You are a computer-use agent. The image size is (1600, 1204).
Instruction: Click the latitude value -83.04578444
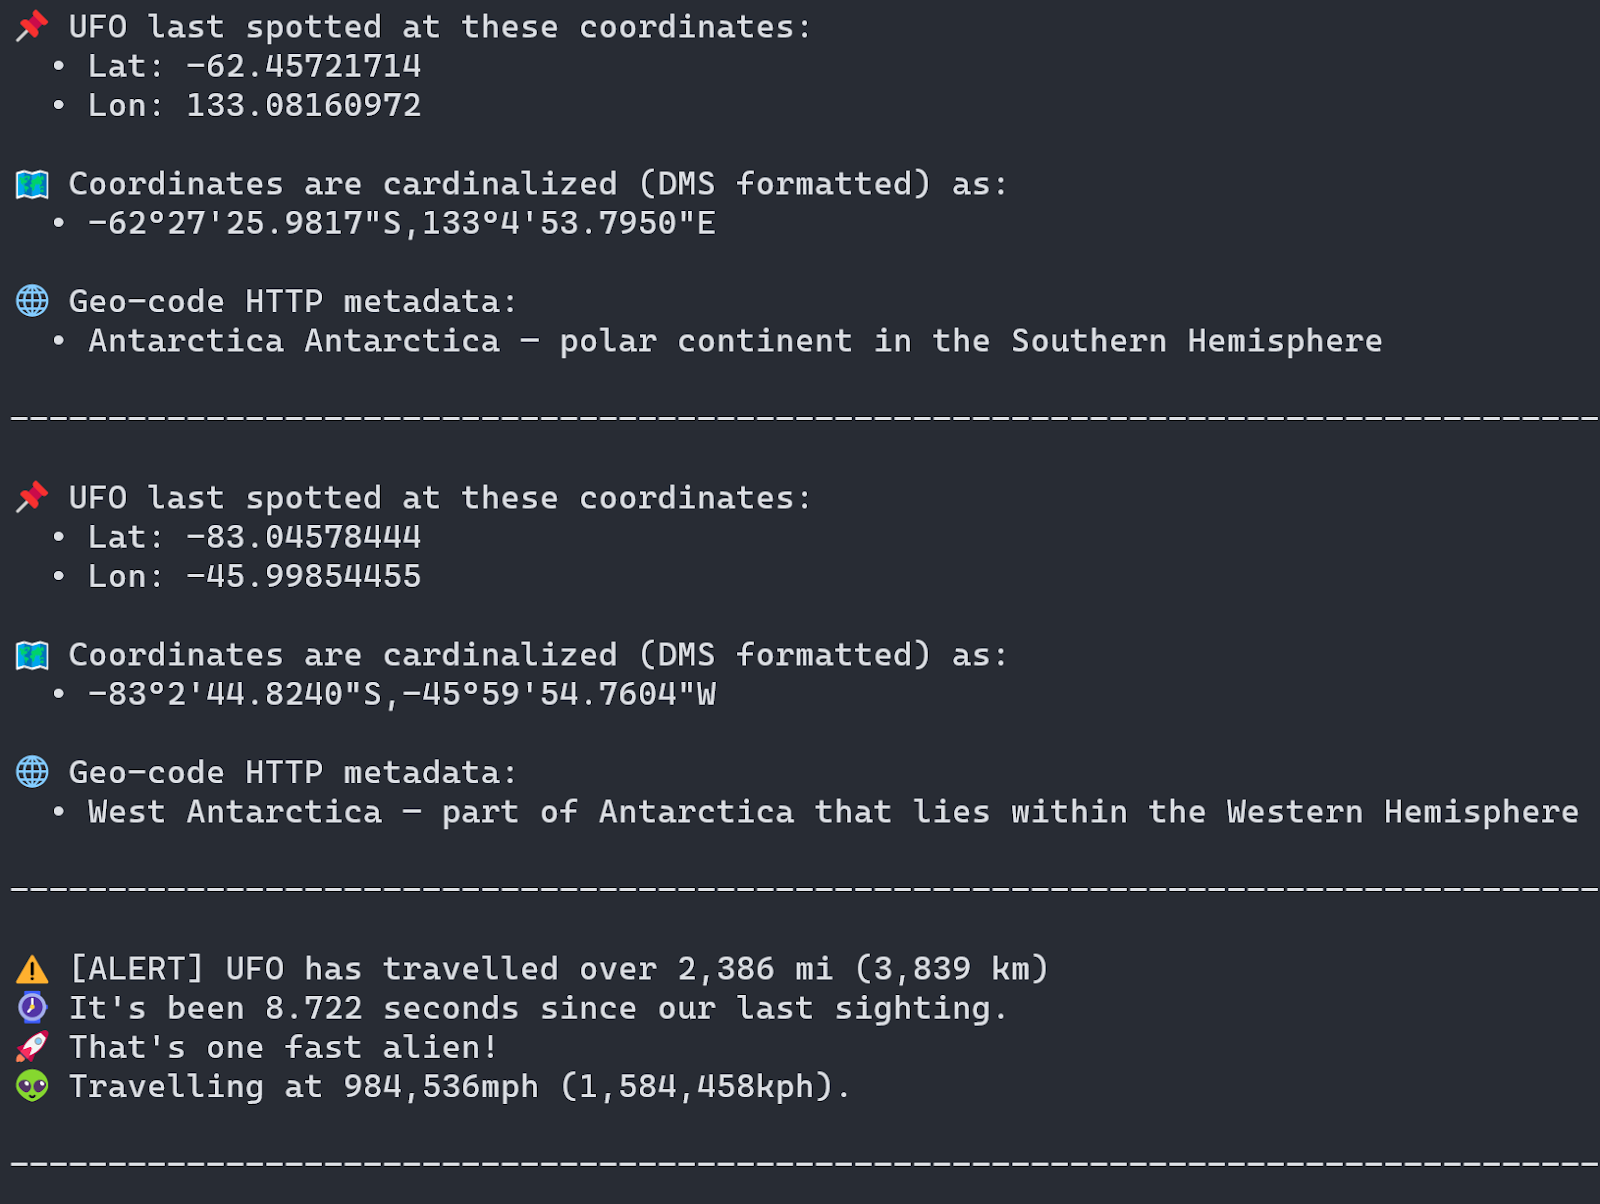[x=304, y=537]
